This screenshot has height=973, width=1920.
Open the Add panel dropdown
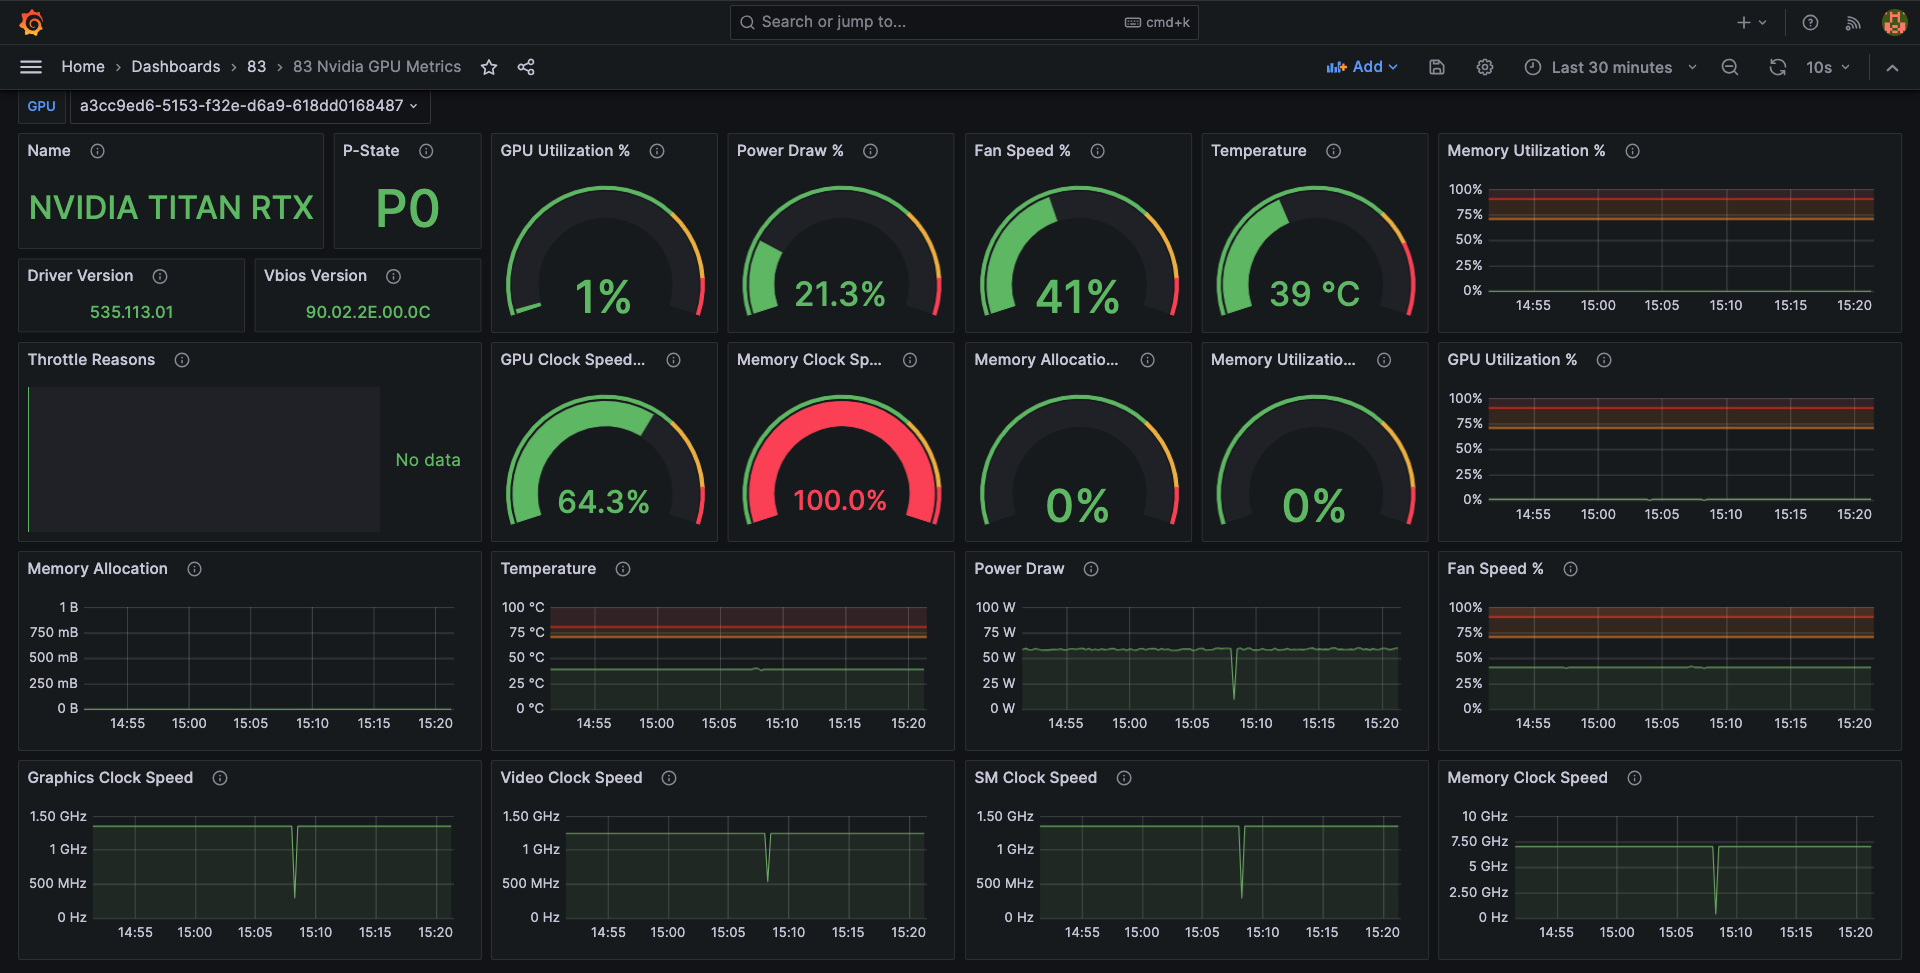[x=1362, y=67]
